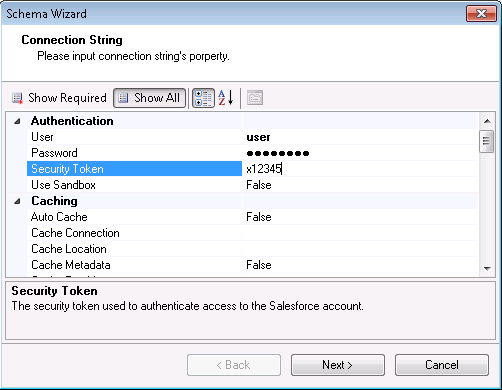Viewport: 502px width, 390px height.
Task: Close the Schema Wizard dialog
Action: pos(481,14)
